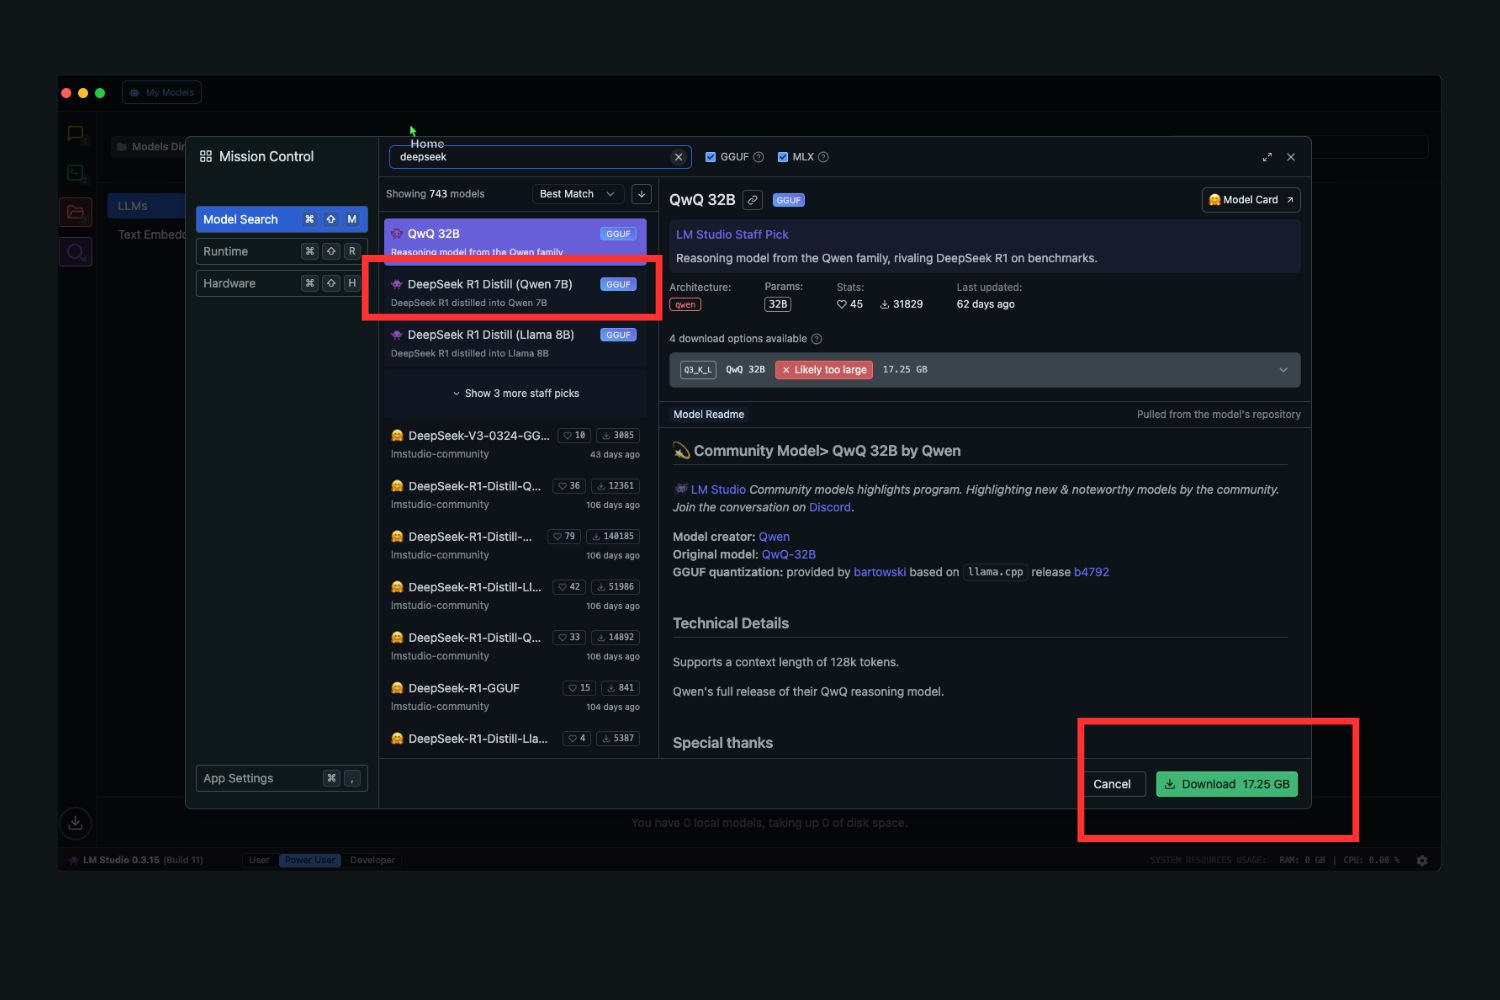Expand the Q3_K_L download option dropdown
The height and width of the screenshot is (1000, 1500).
point(984,370)
